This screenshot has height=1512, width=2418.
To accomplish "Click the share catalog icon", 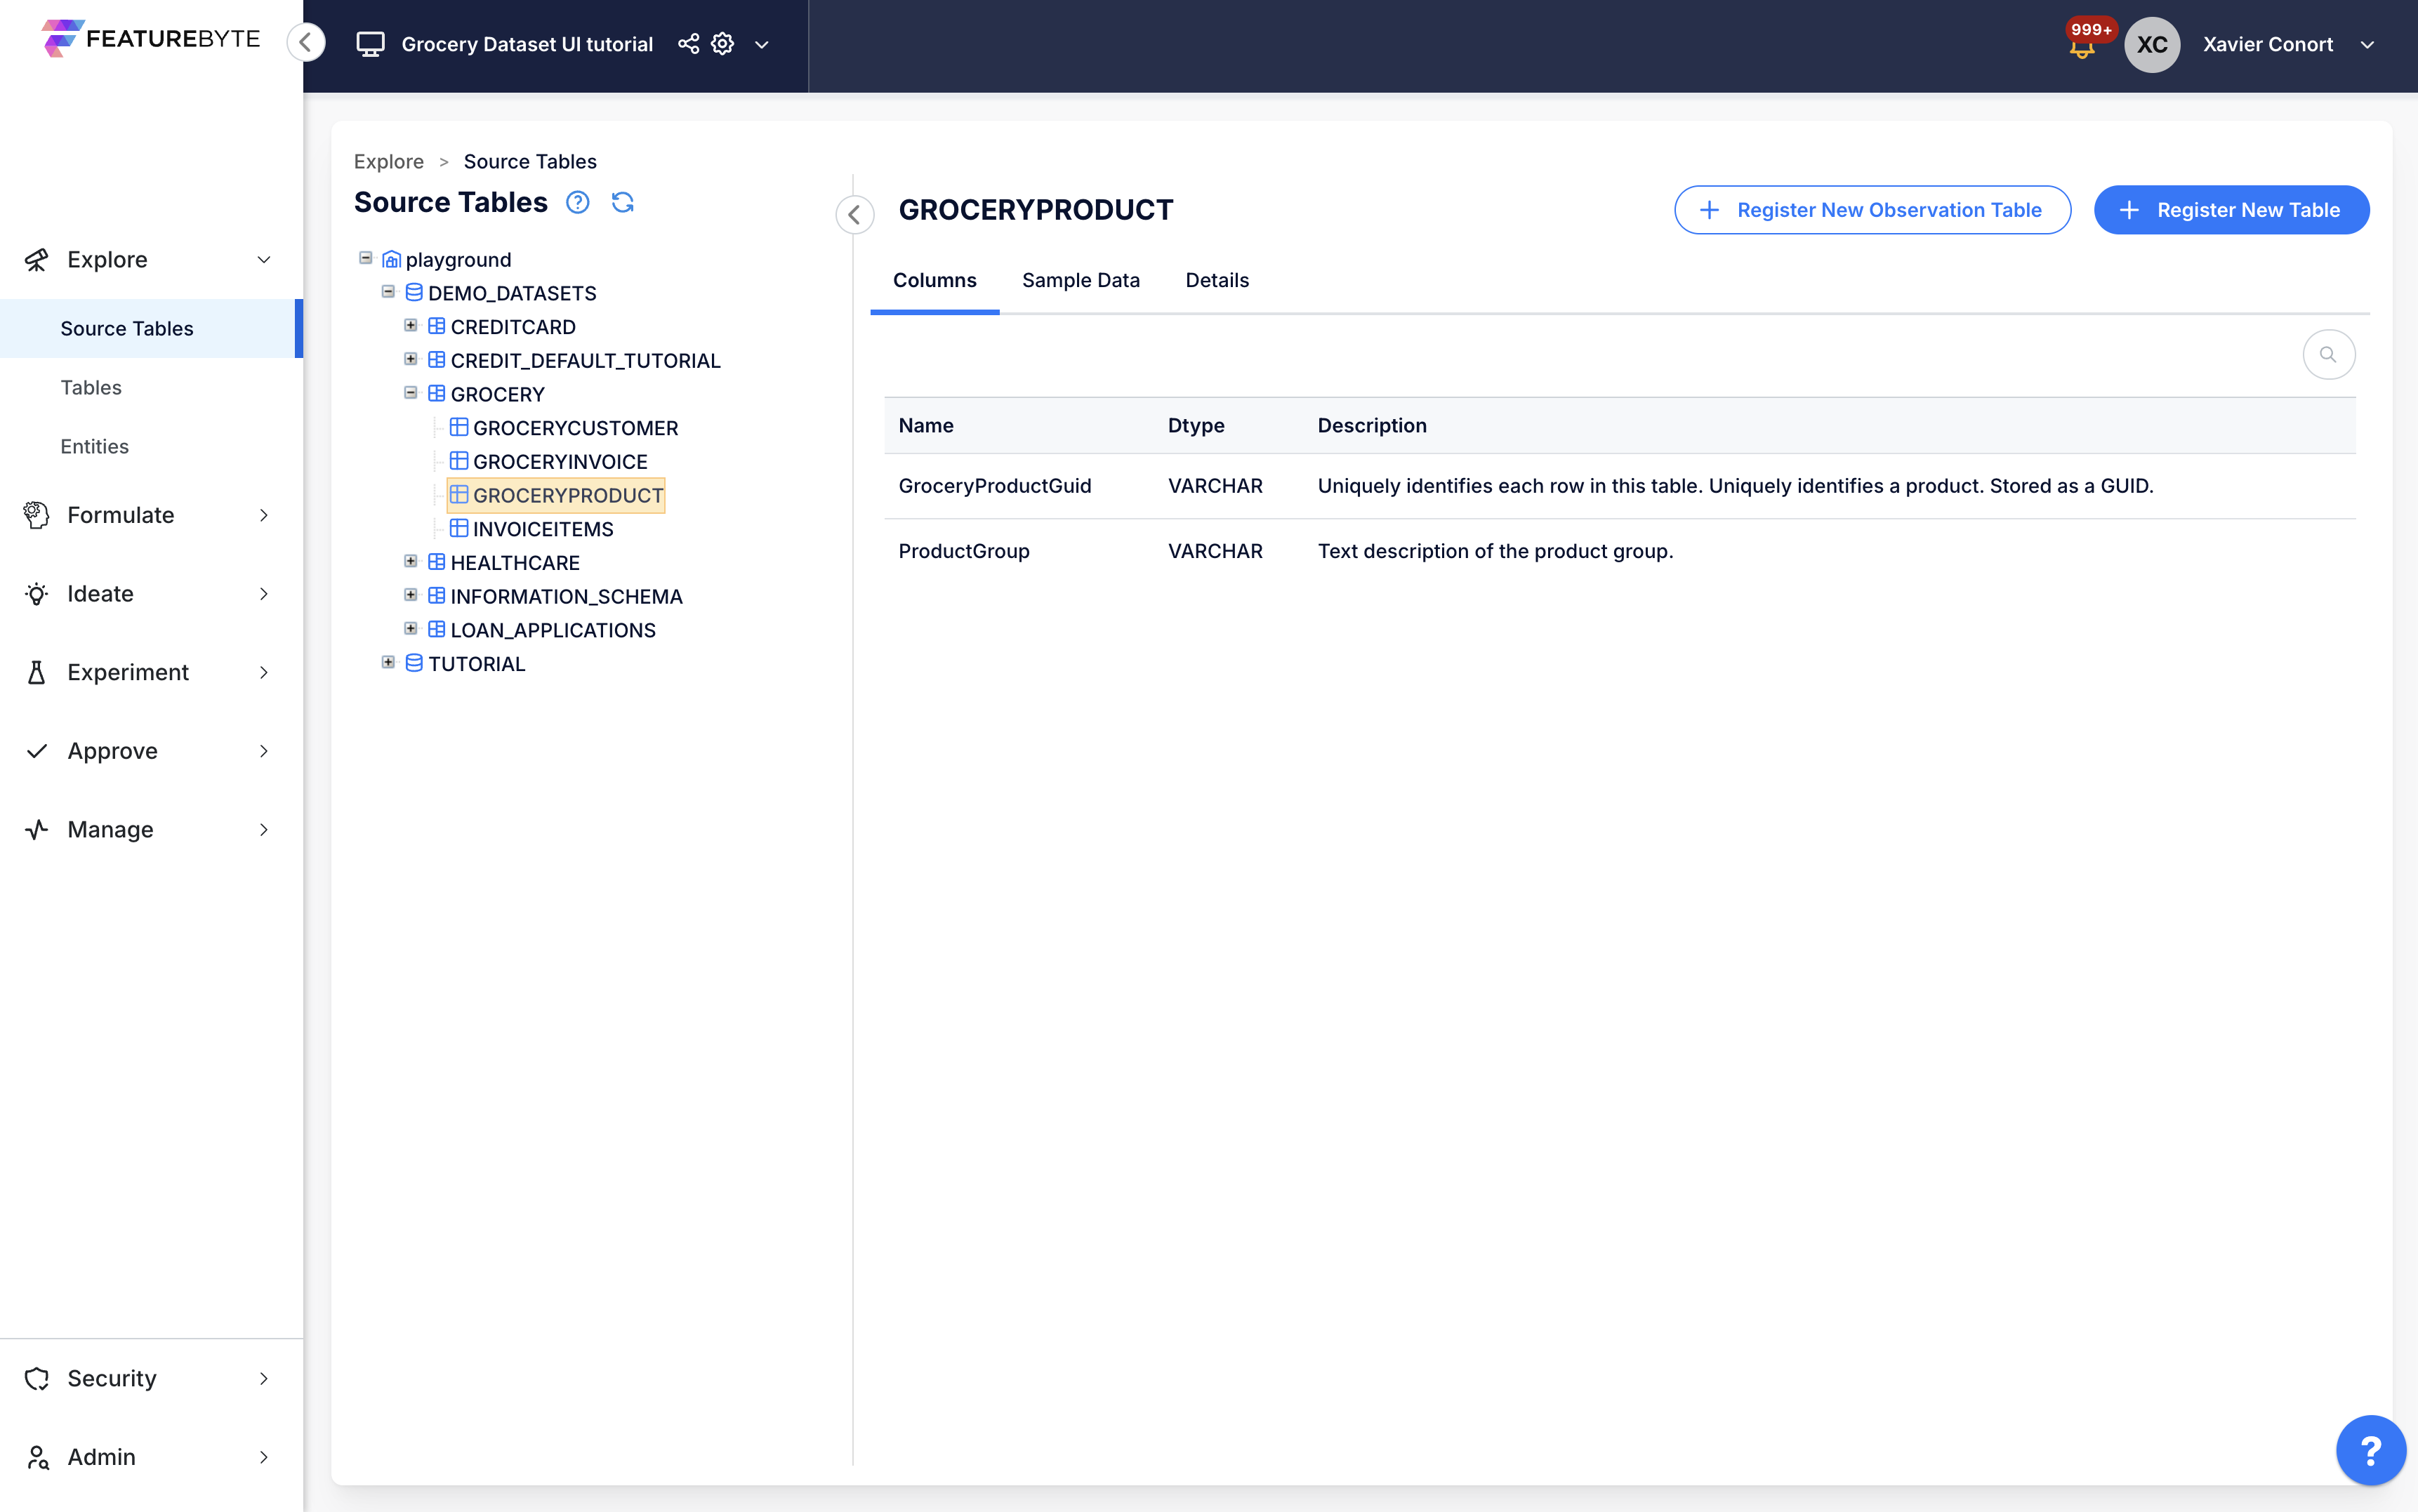I will pyautogui.click(x=688, y=44).
